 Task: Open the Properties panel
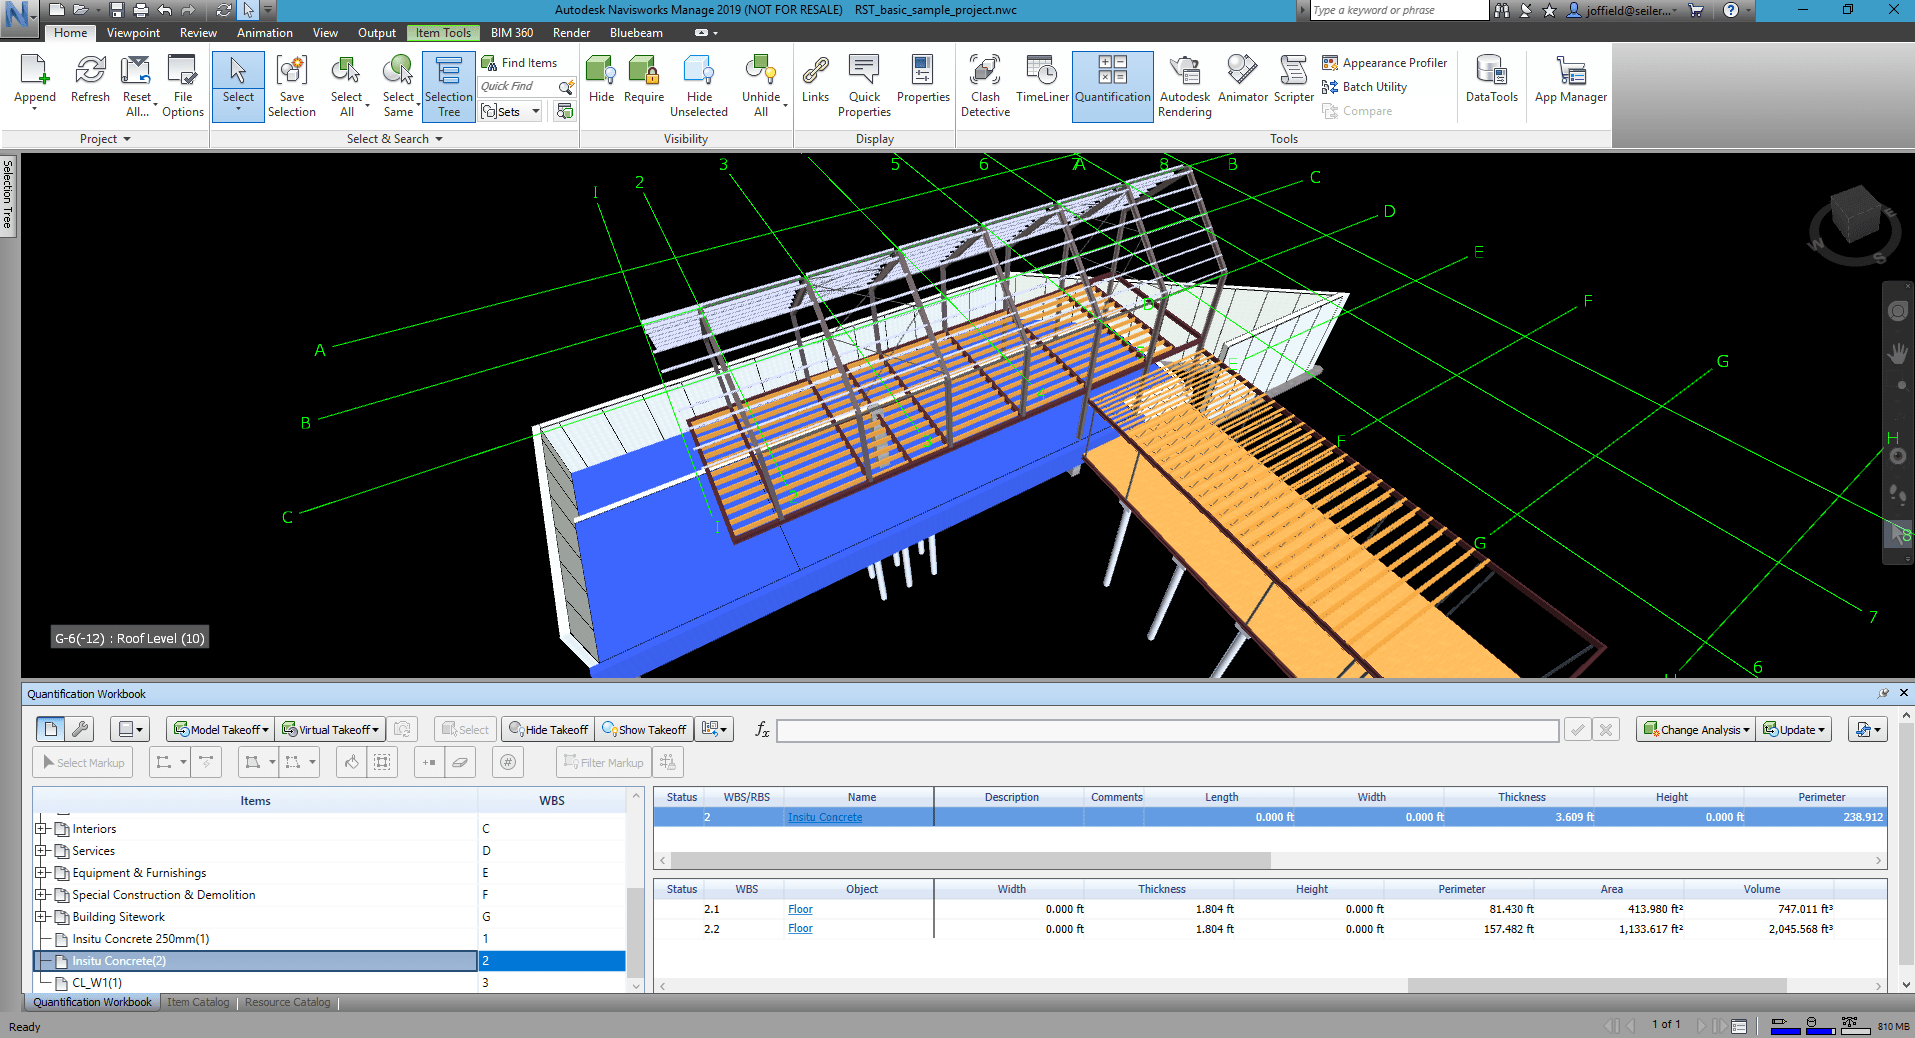(x=923, y=80)
